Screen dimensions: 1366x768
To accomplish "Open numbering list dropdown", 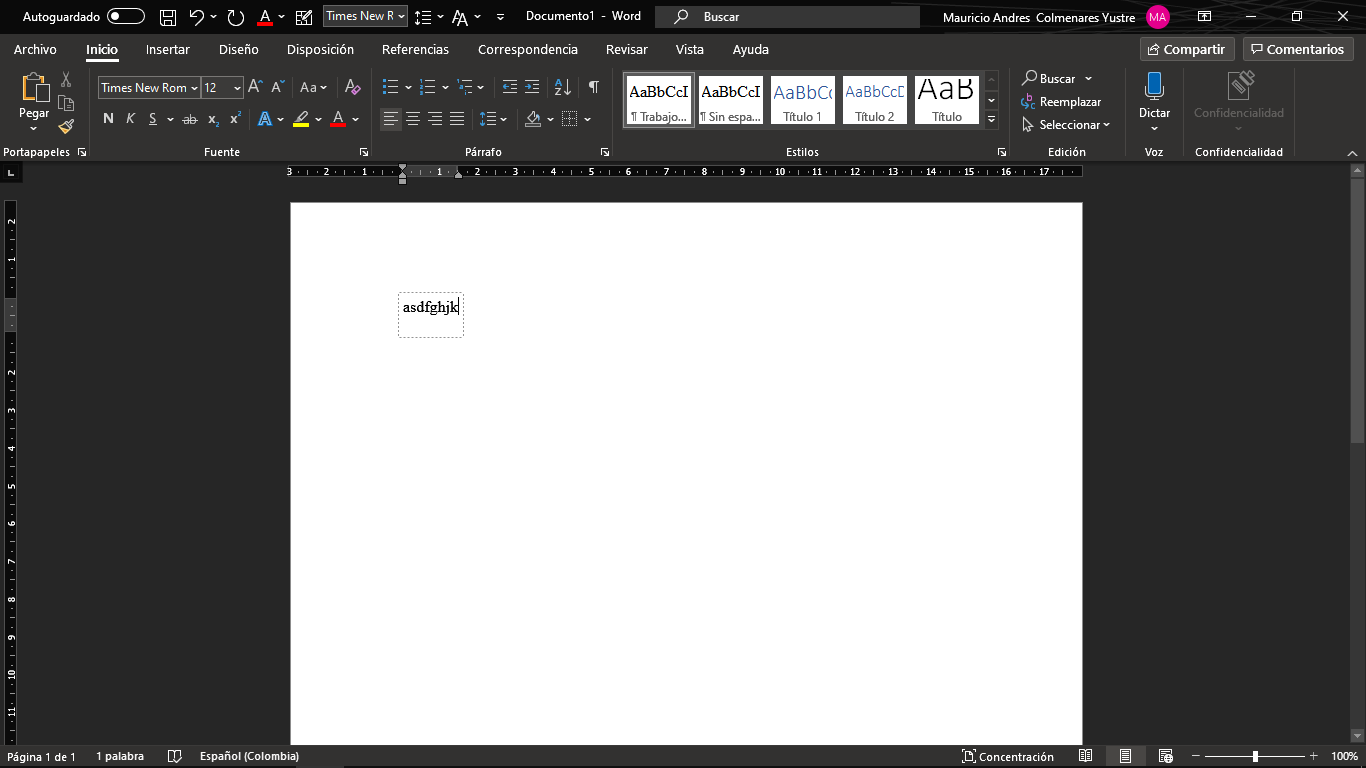I will [x=445, y=87].
